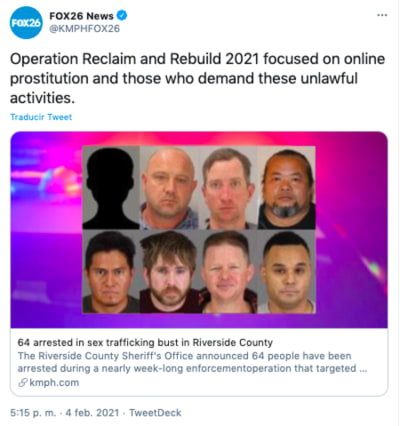Click the bearded brown-haired man mugshot
Screen dimensions: 400x426
point(169,272)
